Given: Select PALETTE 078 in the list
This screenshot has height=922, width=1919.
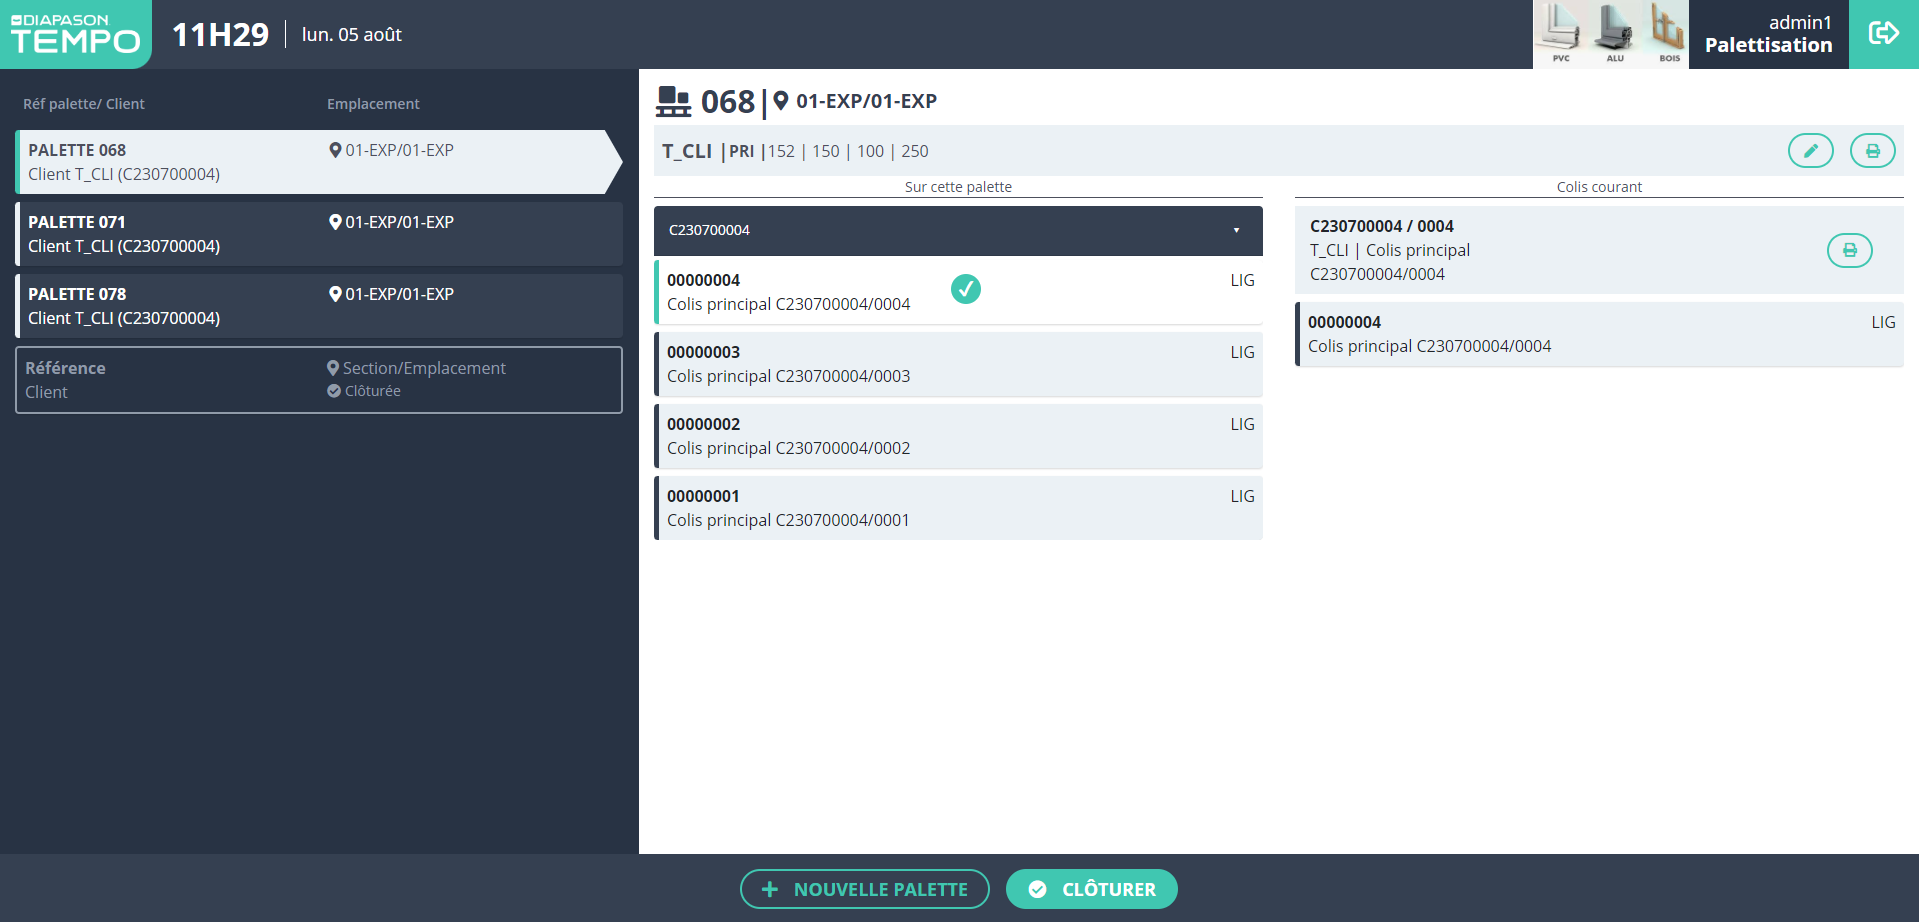Looking at the screenshot, I should 318,306.
